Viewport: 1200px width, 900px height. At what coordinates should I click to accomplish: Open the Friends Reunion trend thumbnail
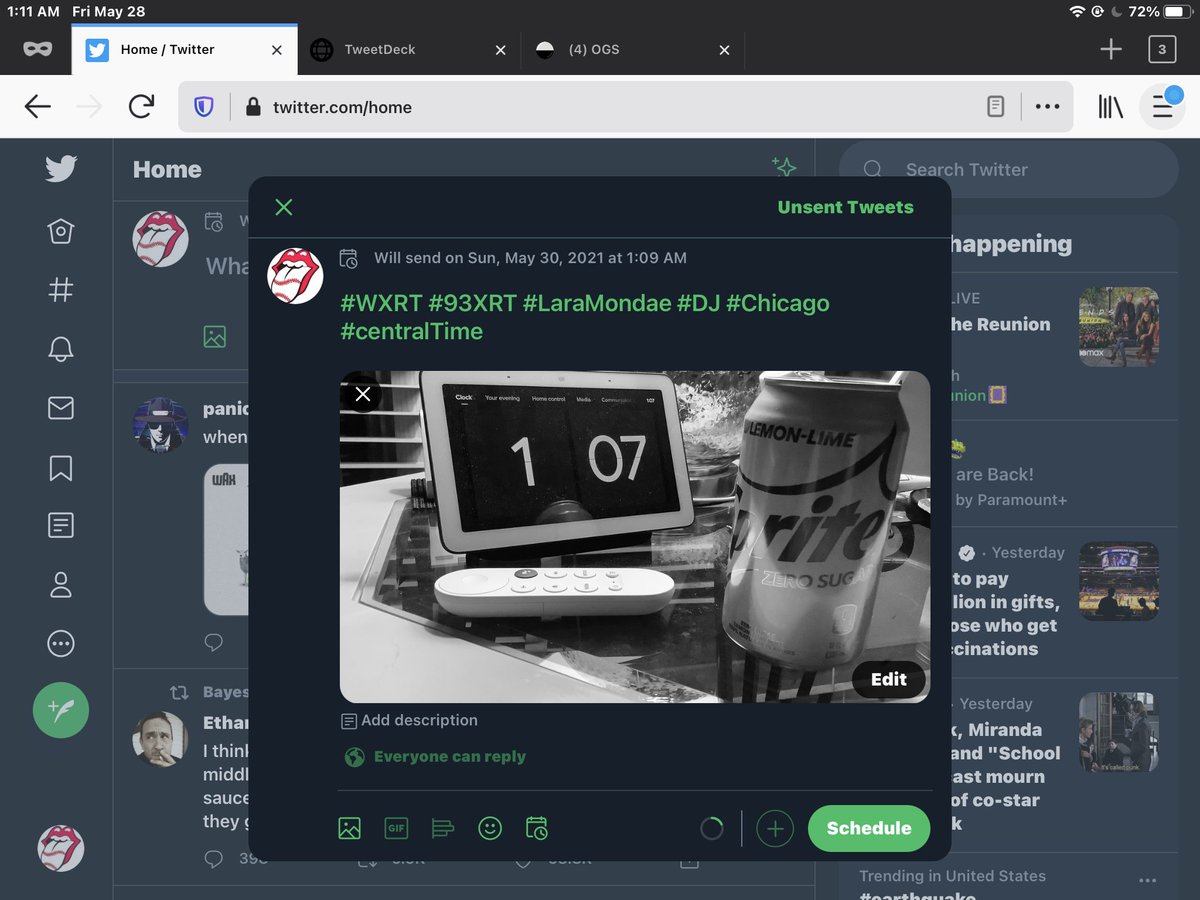[x=1119, y=327]
